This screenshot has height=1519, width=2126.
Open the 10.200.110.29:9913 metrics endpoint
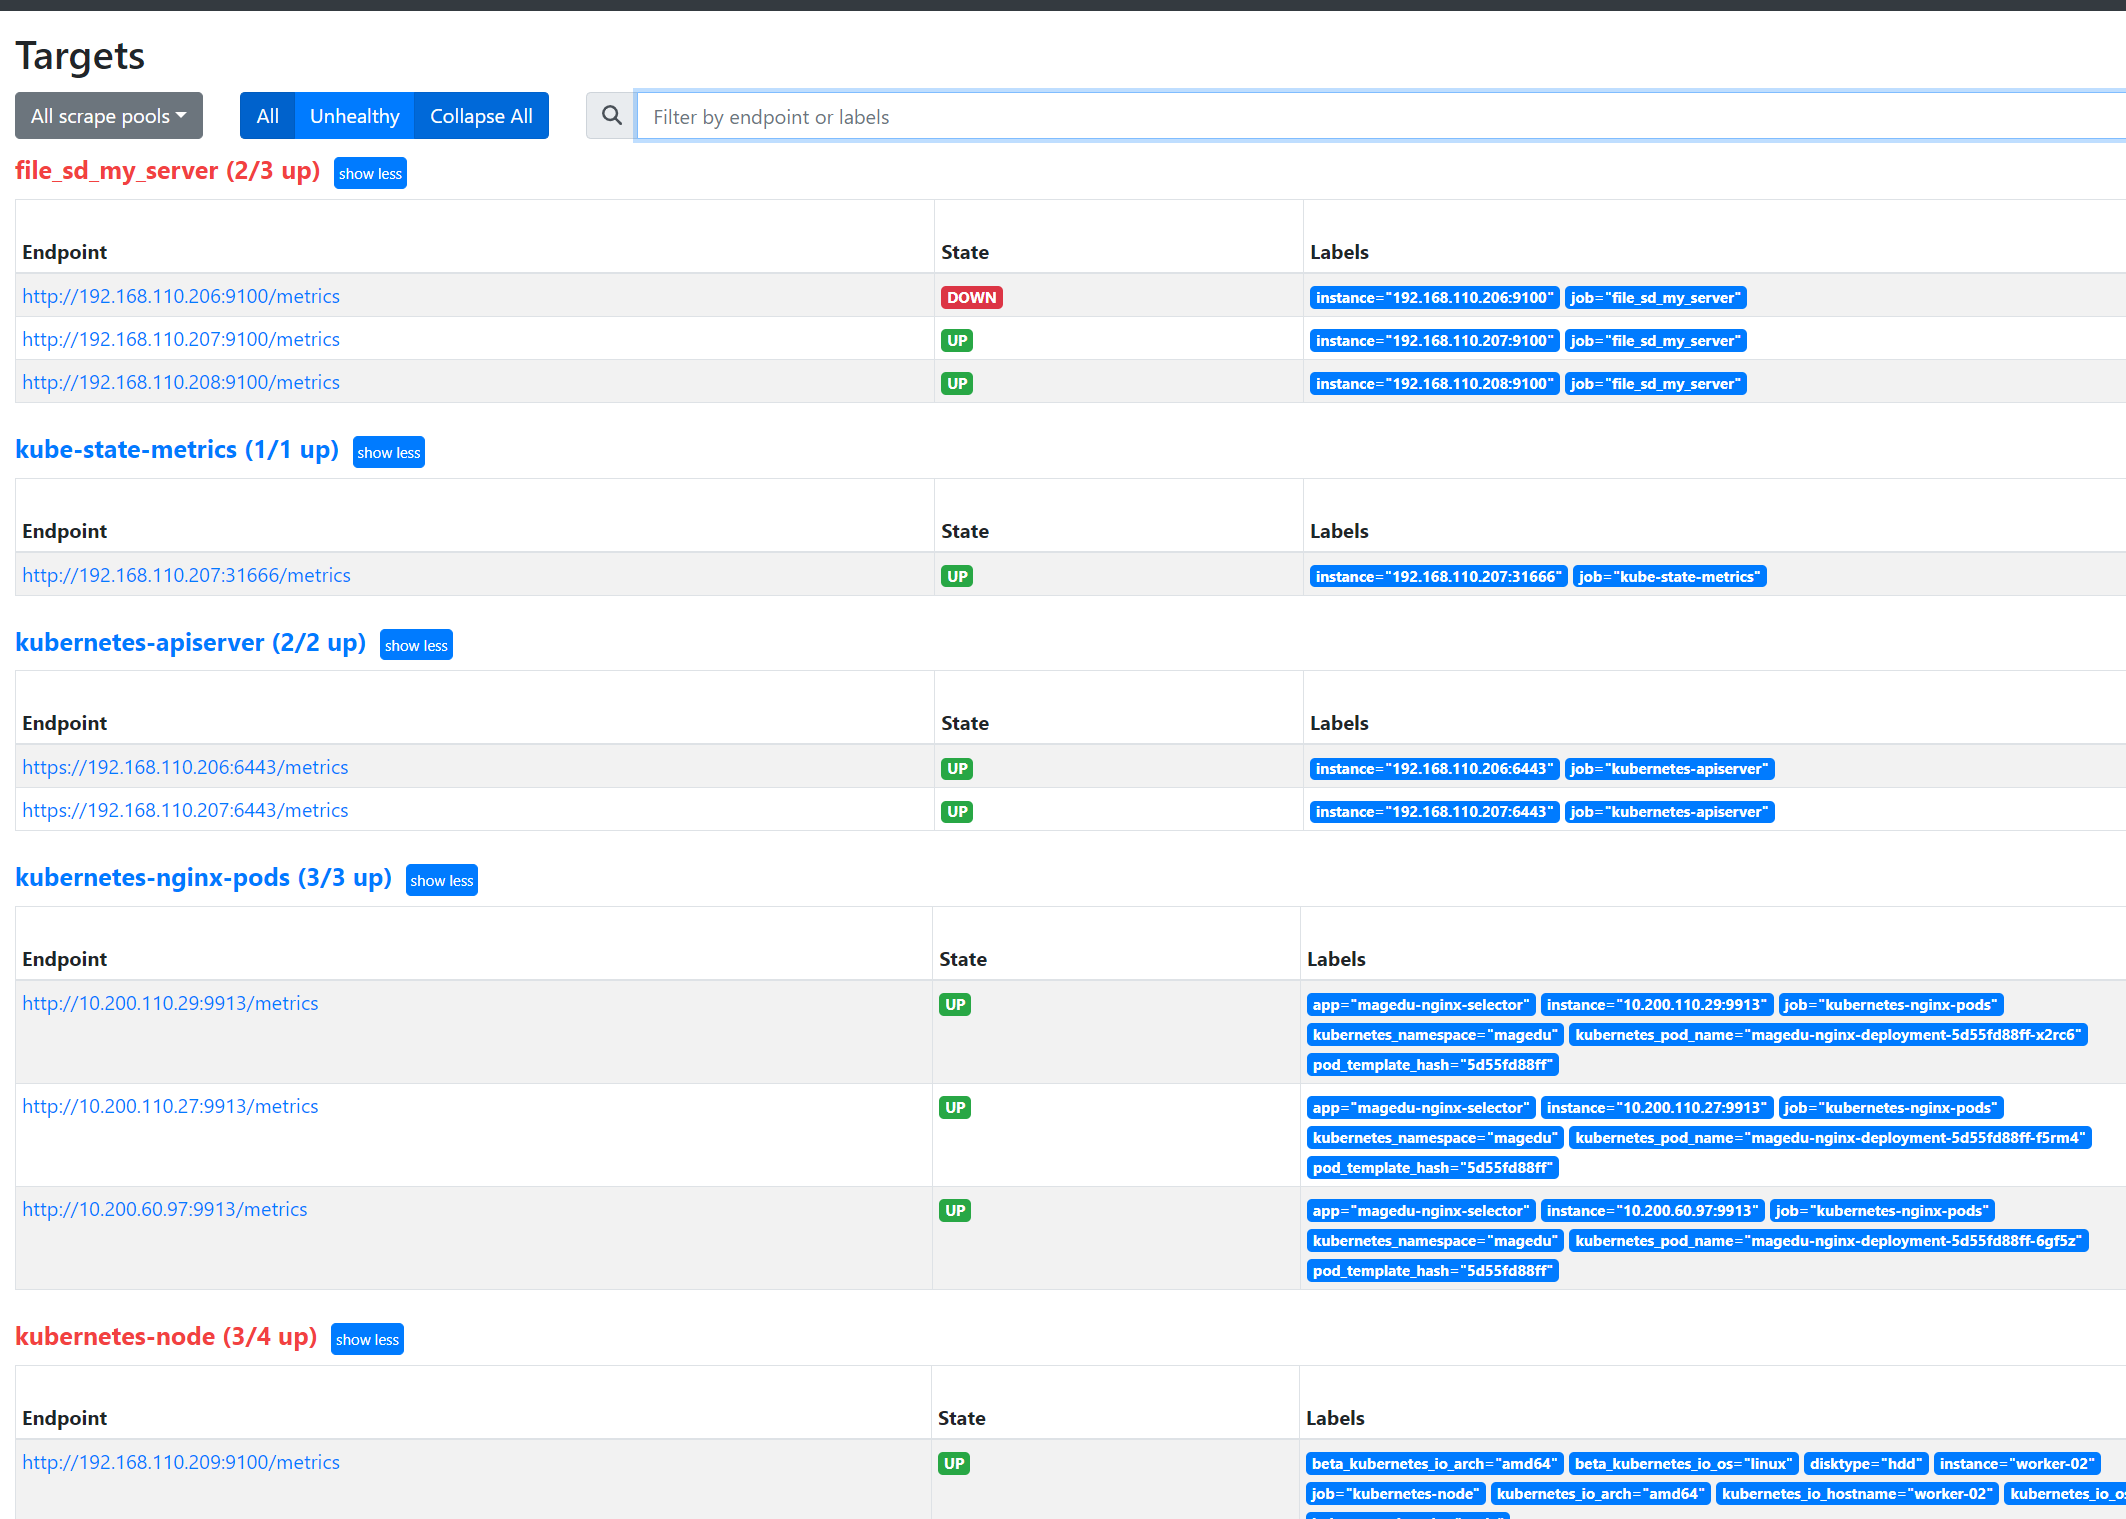point(170,1003)
